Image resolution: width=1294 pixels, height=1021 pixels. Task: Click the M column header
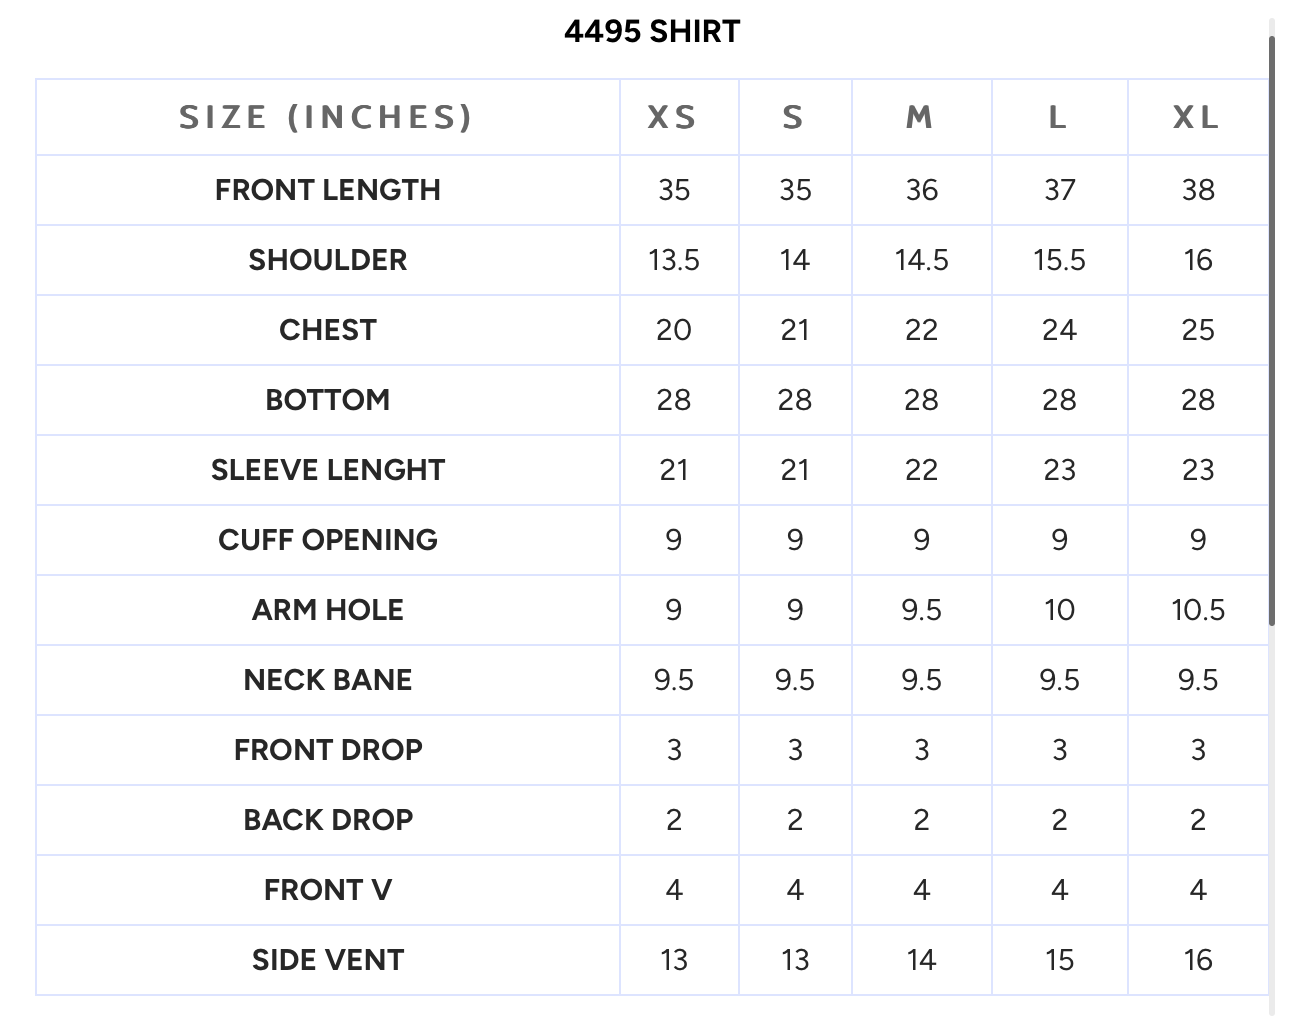[x=920, y=118]
